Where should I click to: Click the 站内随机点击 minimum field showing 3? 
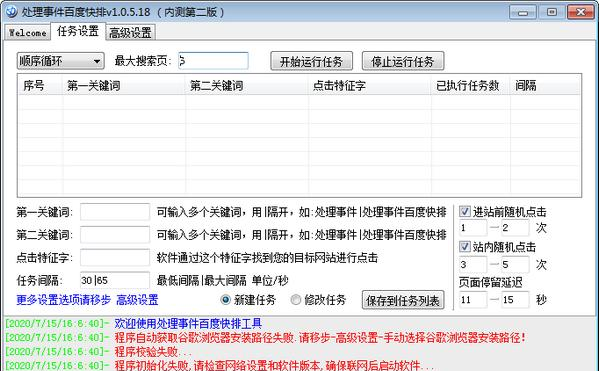click(x=473, y=264)
